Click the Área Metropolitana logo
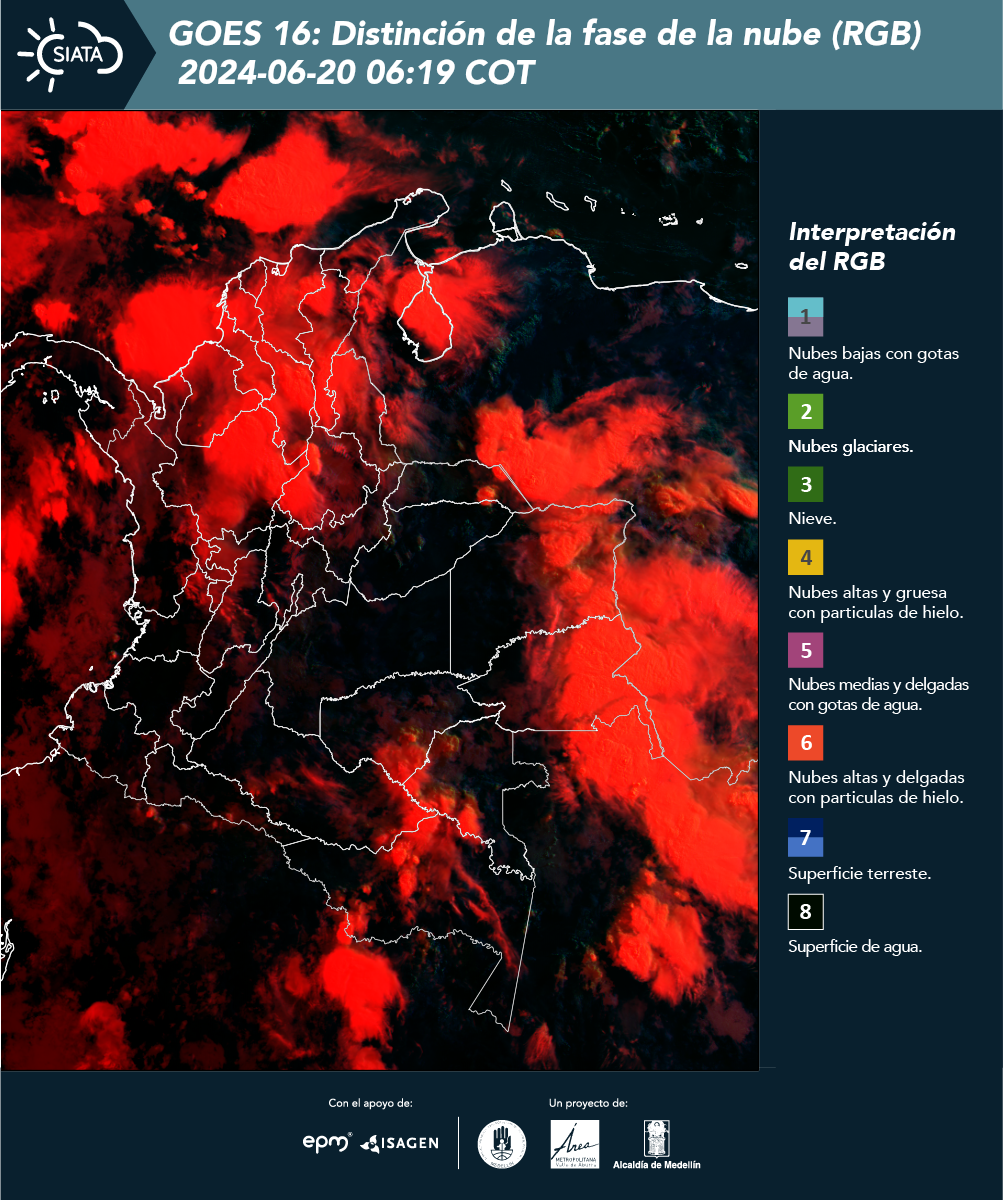 pos(575,1144)
